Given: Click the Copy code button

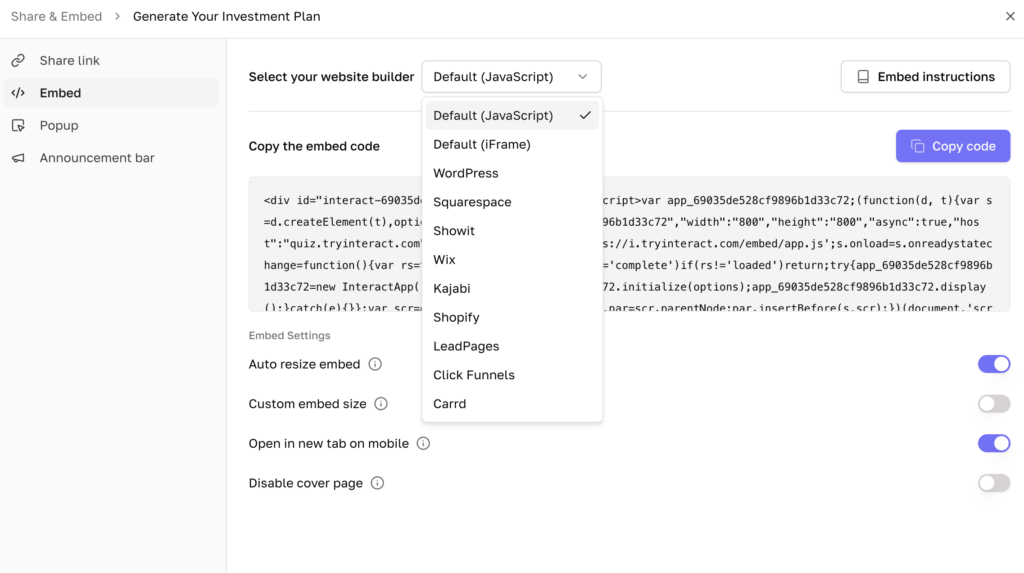Looking at the screenshot, I should coord(953,146).
